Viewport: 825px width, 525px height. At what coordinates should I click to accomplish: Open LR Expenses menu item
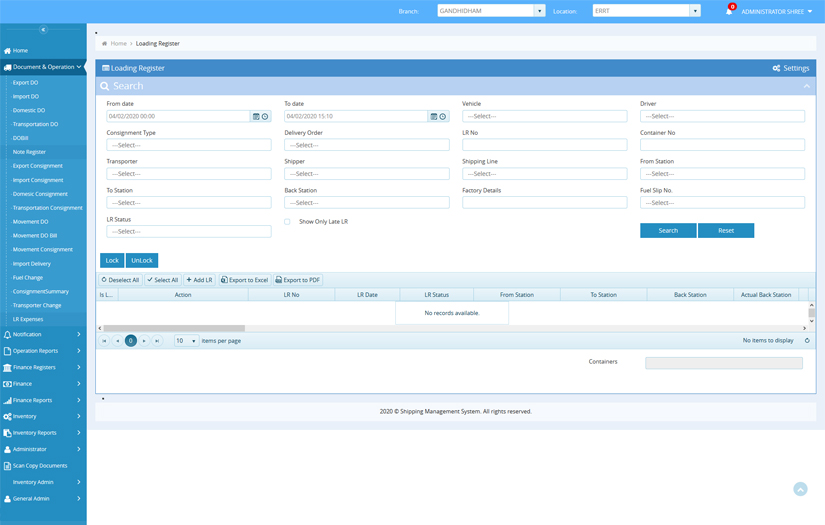tap(28, 319)
